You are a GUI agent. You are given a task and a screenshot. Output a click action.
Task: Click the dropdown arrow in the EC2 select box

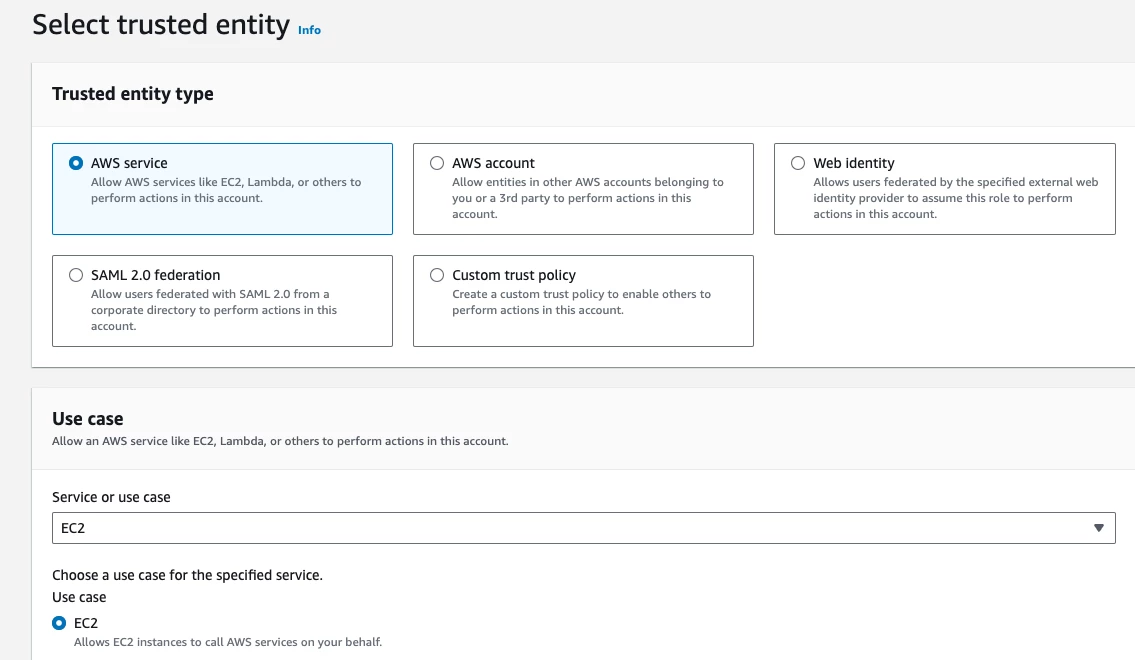1099,528
